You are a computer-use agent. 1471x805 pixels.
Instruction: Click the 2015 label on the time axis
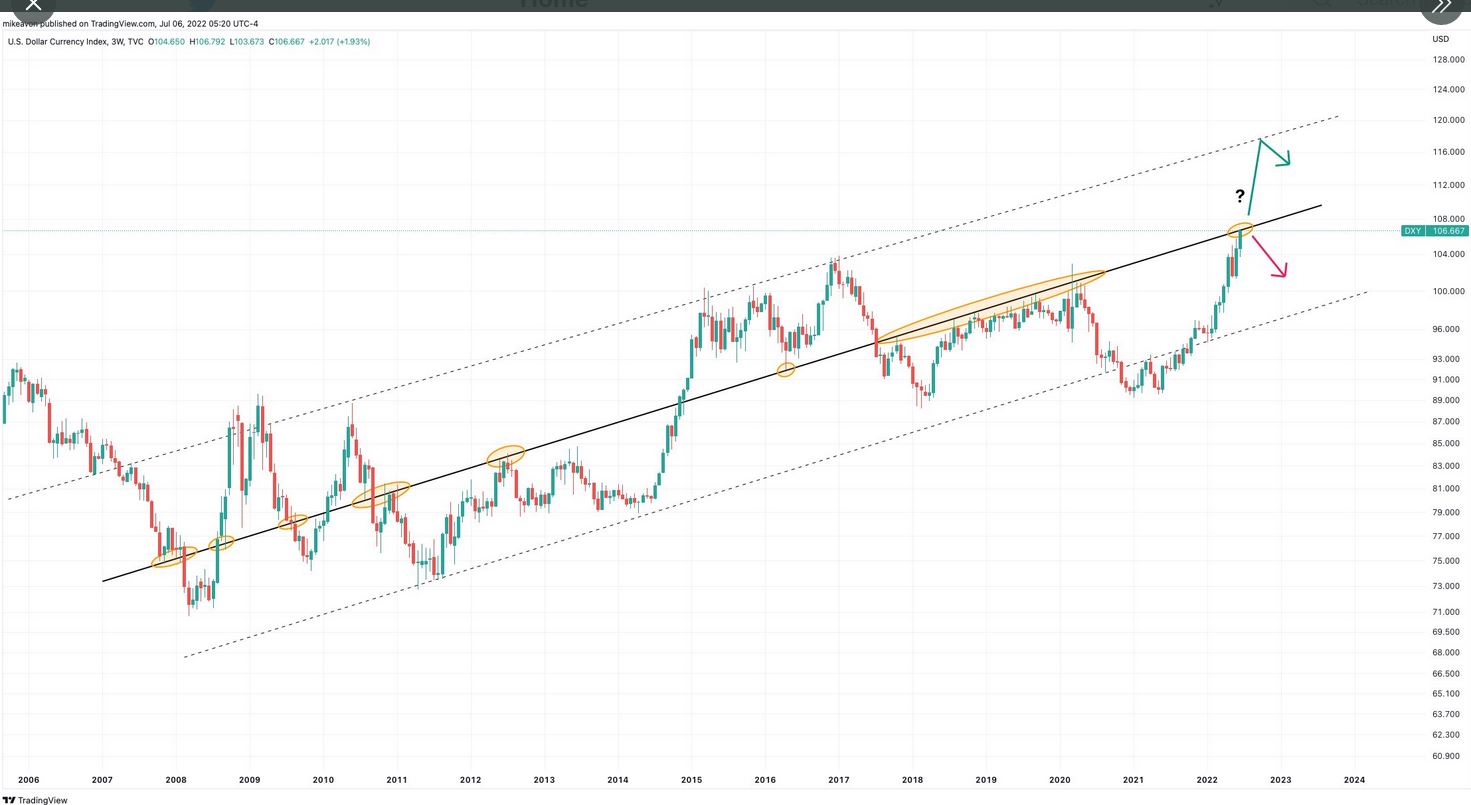coord(691,780)
